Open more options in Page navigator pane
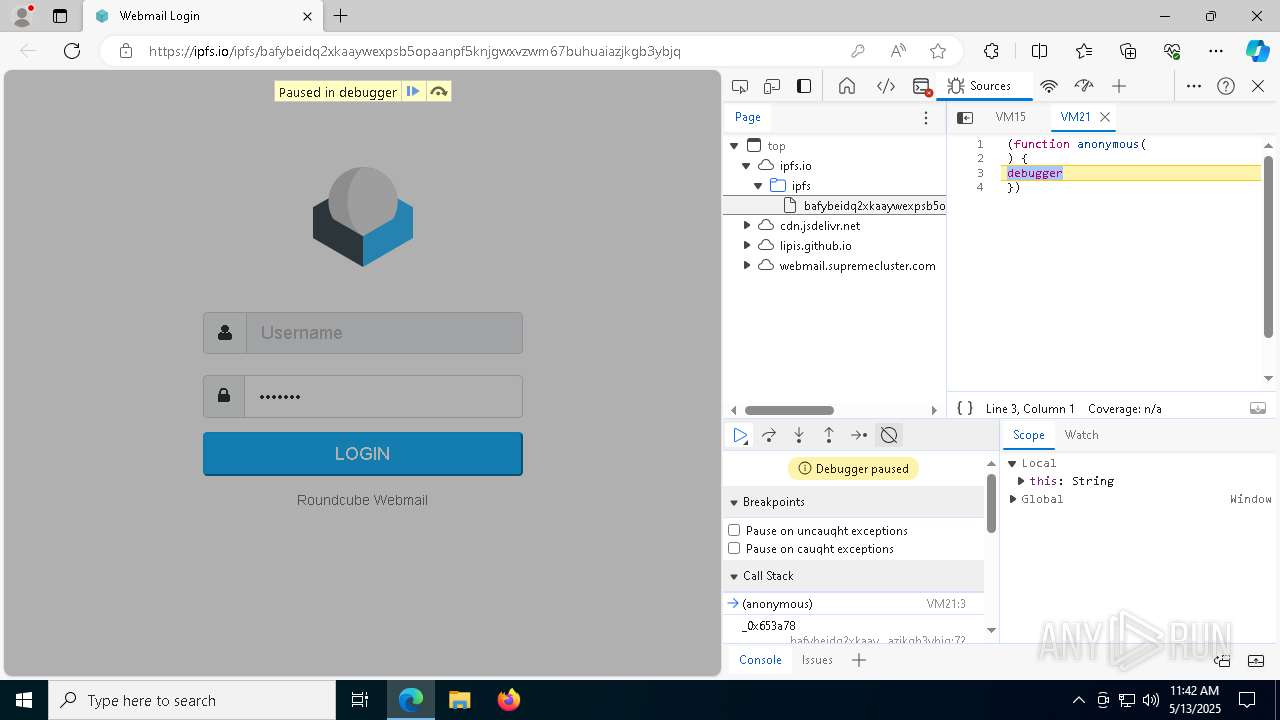This screenshot has height=720, width=1280. [926, 118]
